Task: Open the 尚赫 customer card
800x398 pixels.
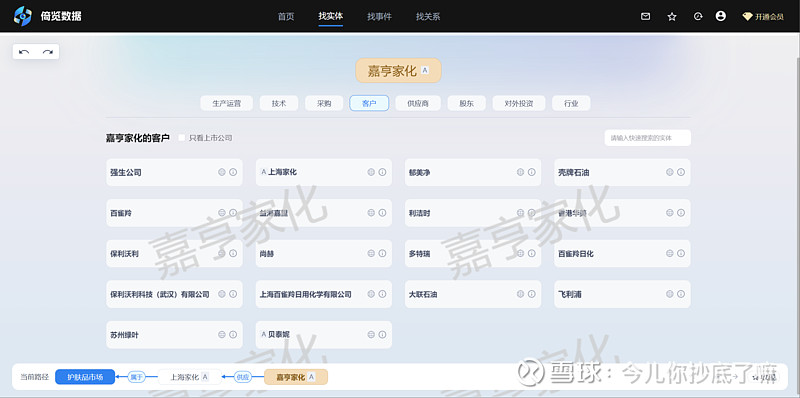Action: 323,254
